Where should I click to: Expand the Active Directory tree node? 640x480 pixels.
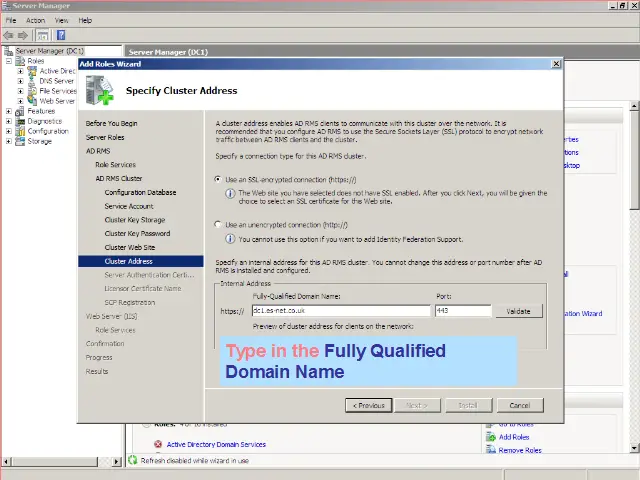[x=20, y=71]
